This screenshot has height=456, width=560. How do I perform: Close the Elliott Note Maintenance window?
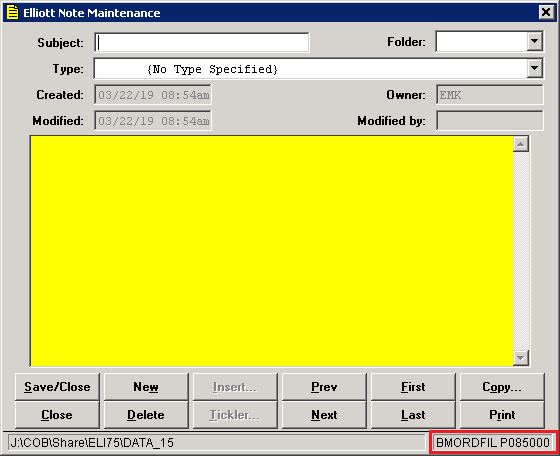(546, 12)
